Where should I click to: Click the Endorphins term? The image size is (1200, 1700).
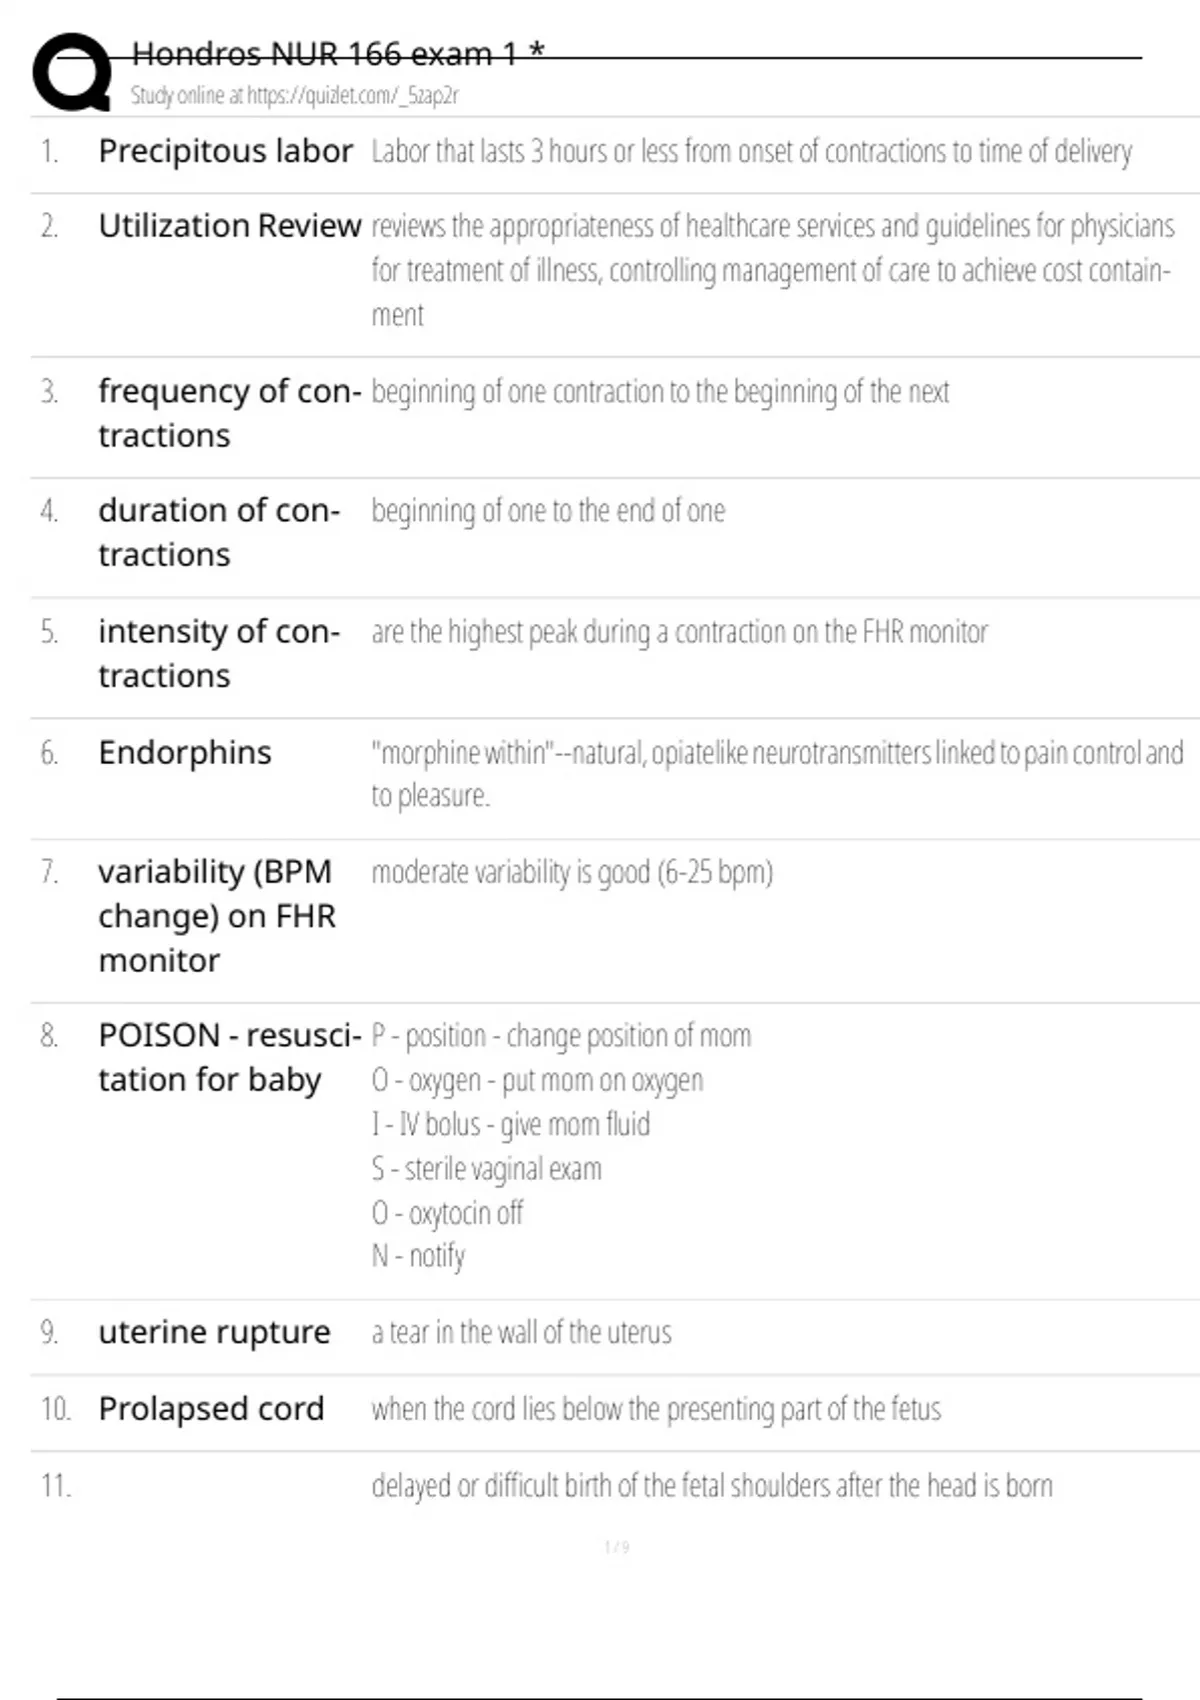(x=185, y=752)
